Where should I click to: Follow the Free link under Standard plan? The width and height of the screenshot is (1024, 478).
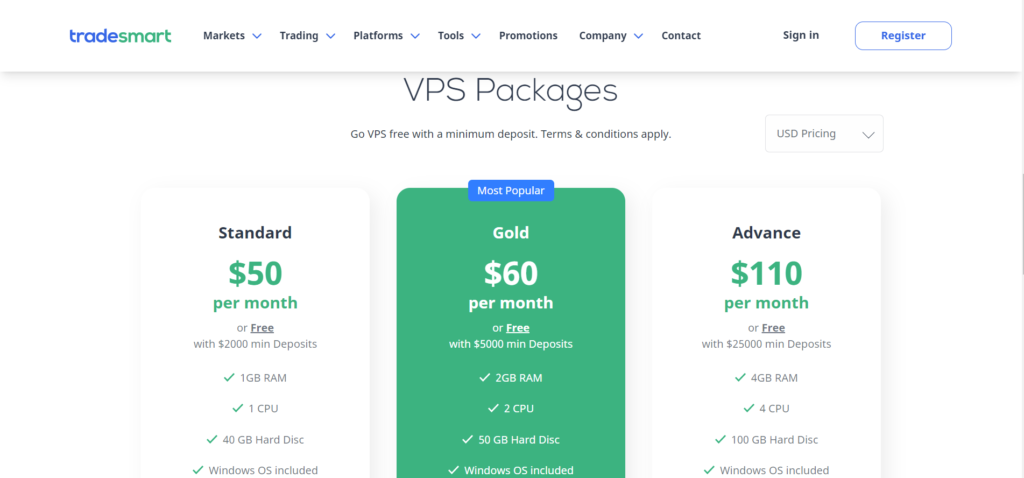coord(262,328)
